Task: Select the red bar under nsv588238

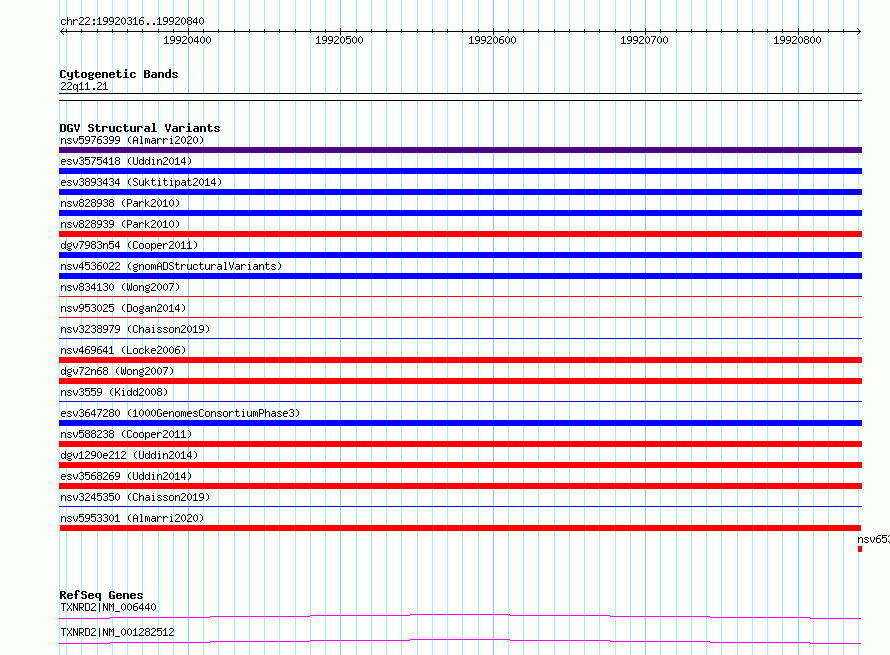Action: coord(460,444)
